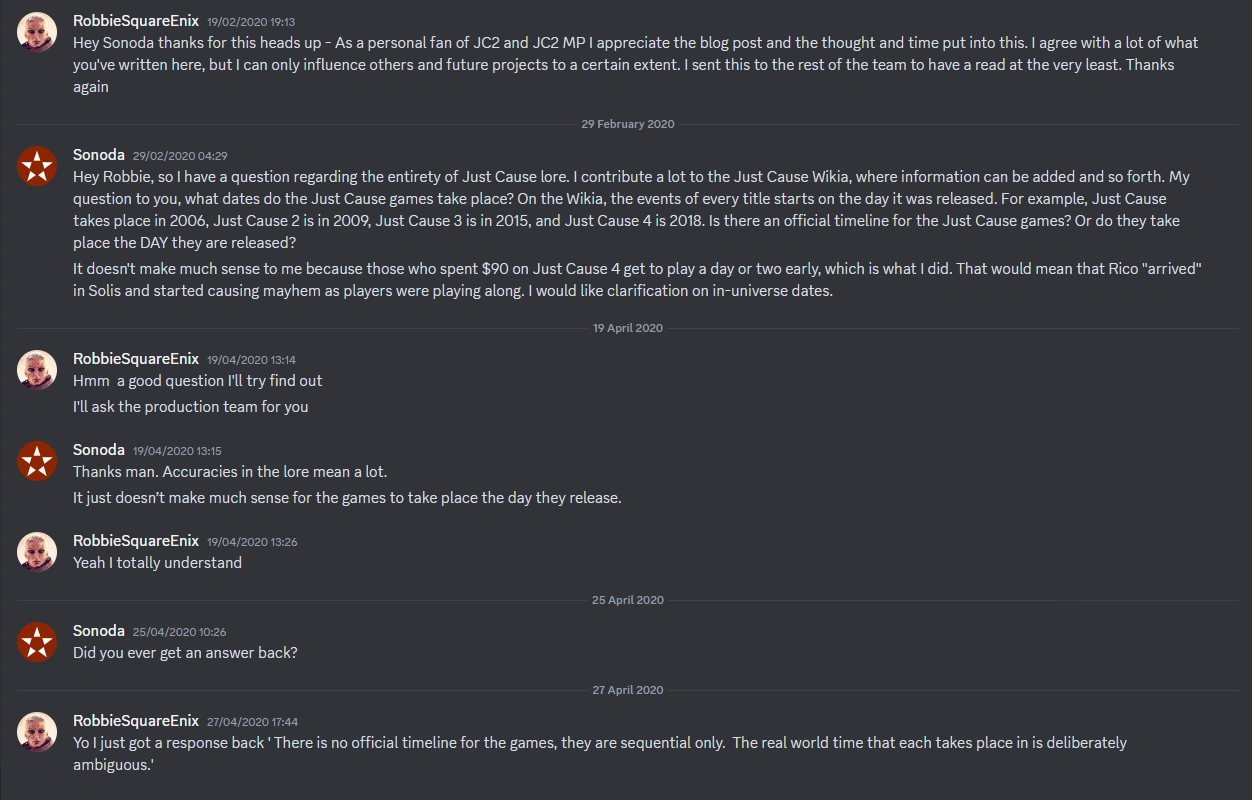Screen dimensions: 1252x800
Task: Click RobbieSquareEnix name on the 13:26 message
Action: click(x=136, y=540)
